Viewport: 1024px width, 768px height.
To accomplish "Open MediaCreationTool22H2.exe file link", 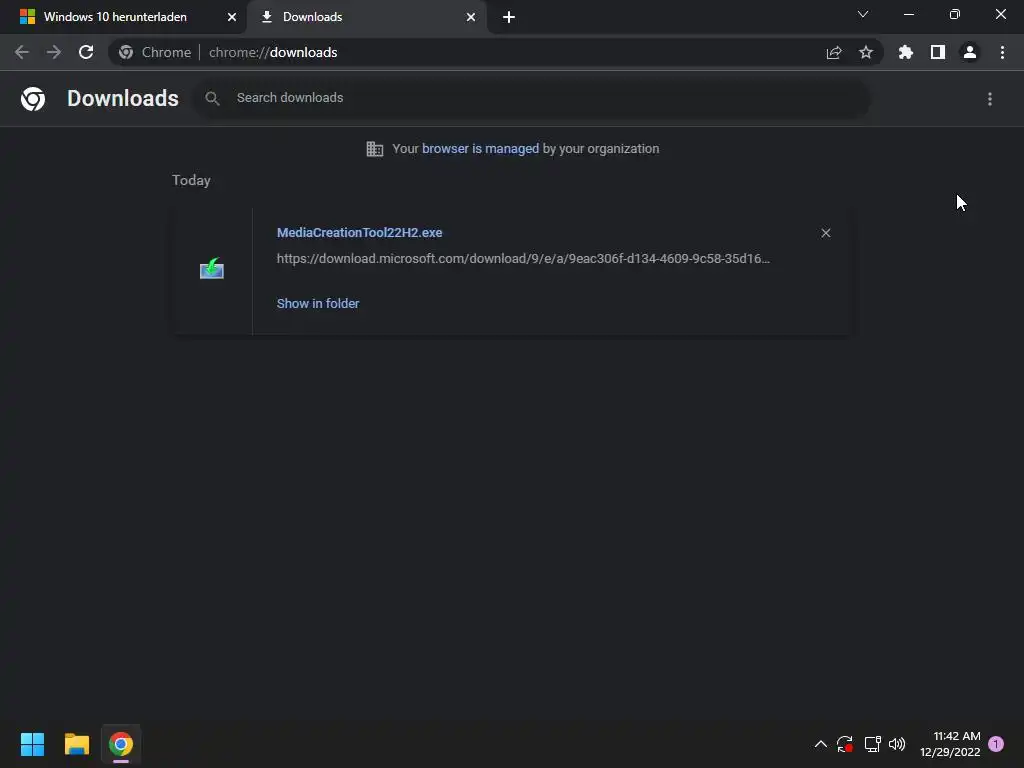I will [x=359, y=232].
